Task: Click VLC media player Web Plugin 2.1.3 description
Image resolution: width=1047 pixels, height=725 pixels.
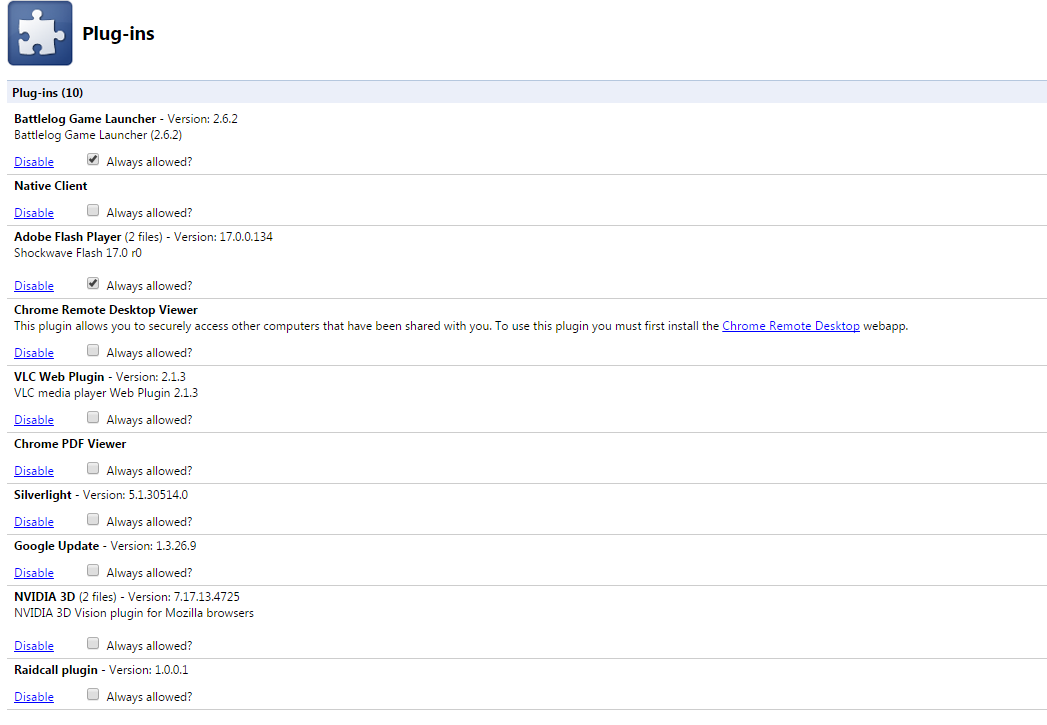Action: [x=106, y=393]
